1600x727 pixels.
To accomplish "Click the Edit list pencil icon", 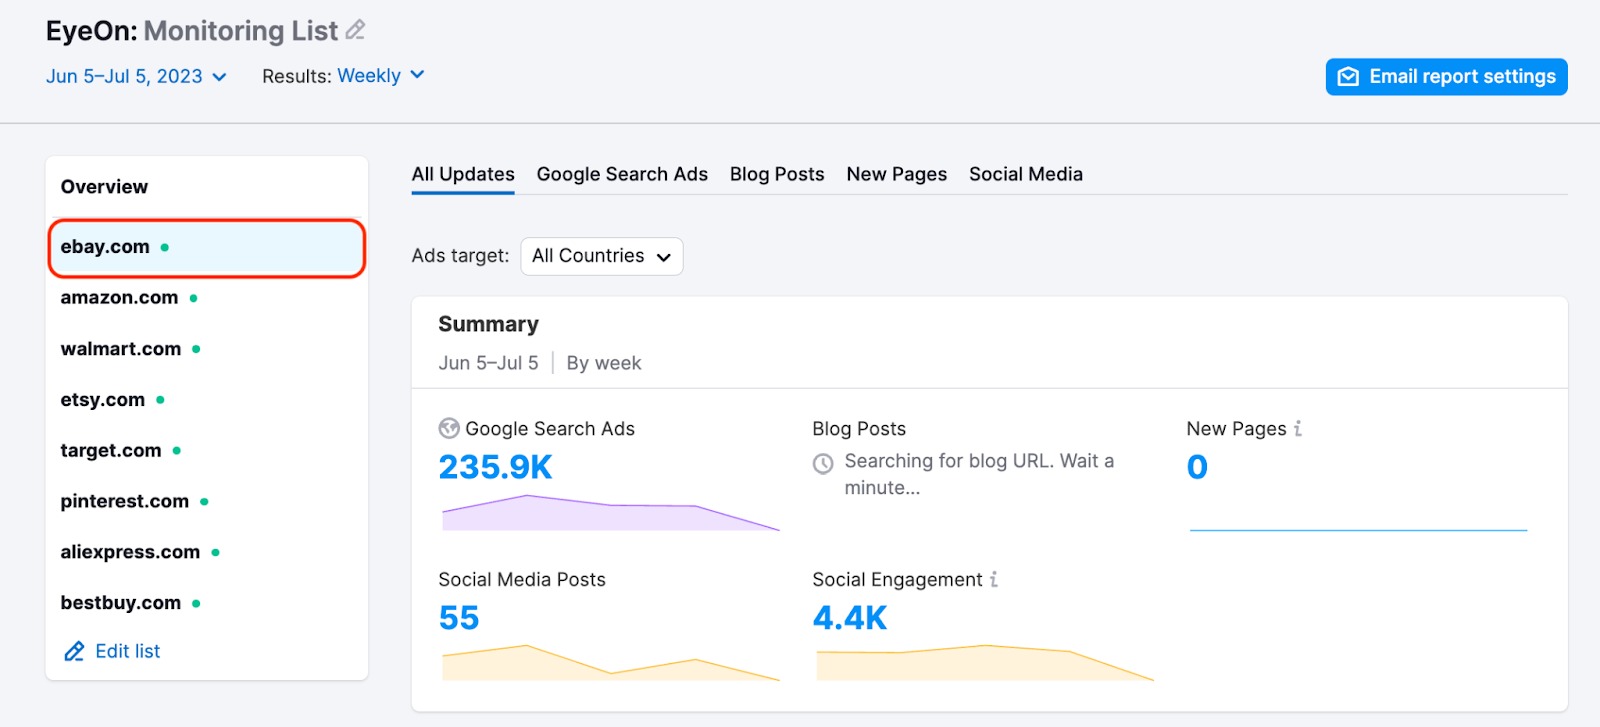I will 74,652.
